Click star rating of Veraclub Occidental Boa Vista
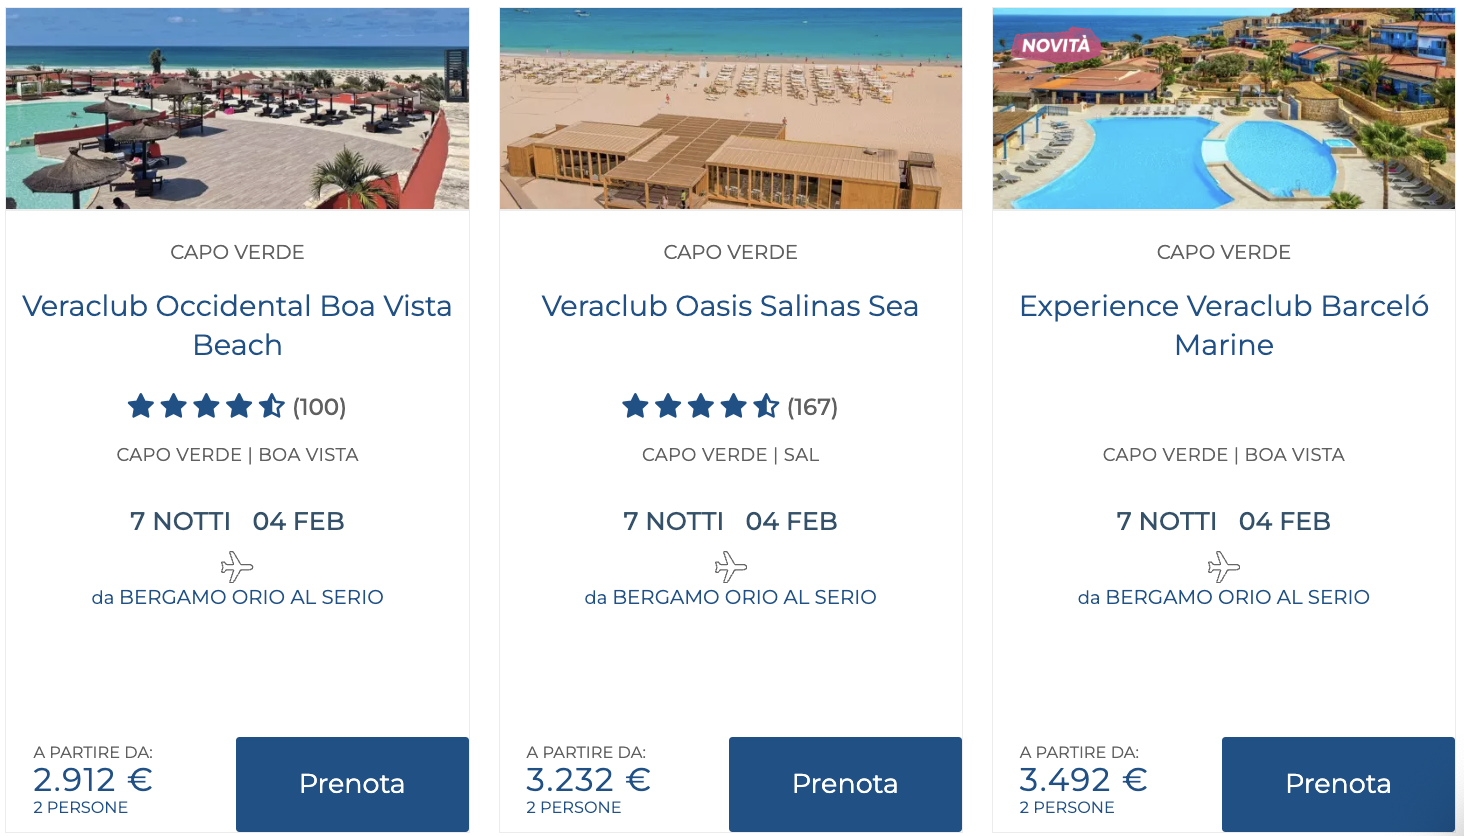The width and height of the screenshot is (1464, 836). pyautogui.click(x=206, y=406)
